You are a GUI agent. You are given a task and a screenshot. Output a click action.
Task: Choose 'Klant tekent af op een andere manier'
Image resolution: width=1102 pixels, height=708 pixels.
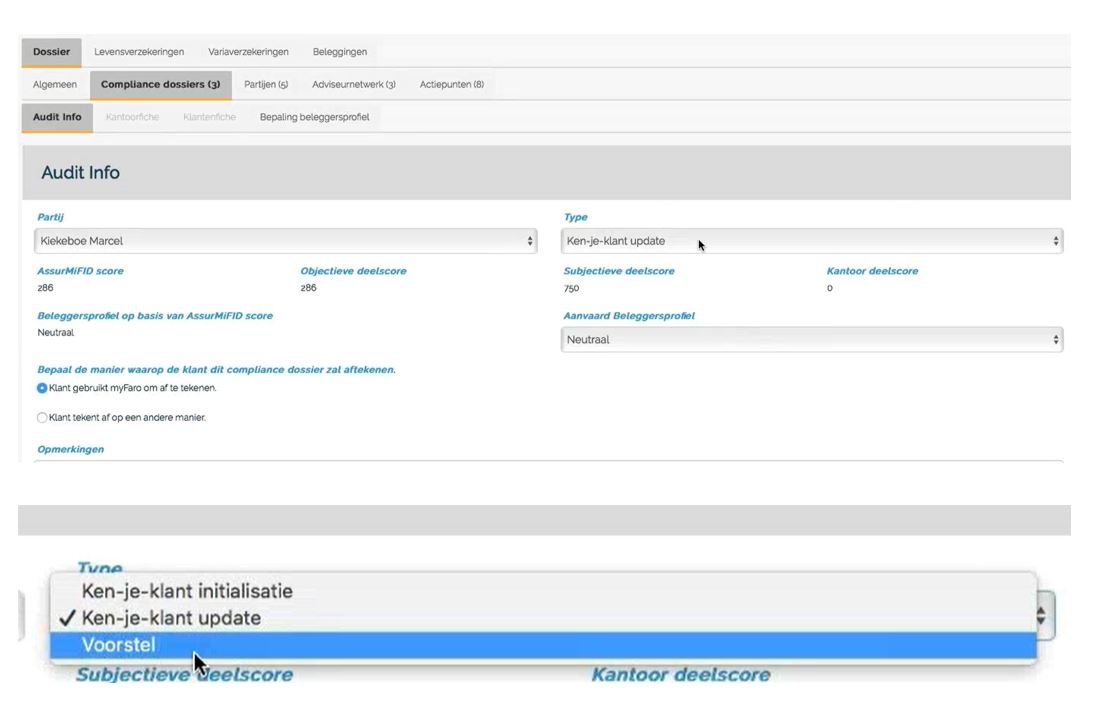pyautogui.click(x=42, y=418)
